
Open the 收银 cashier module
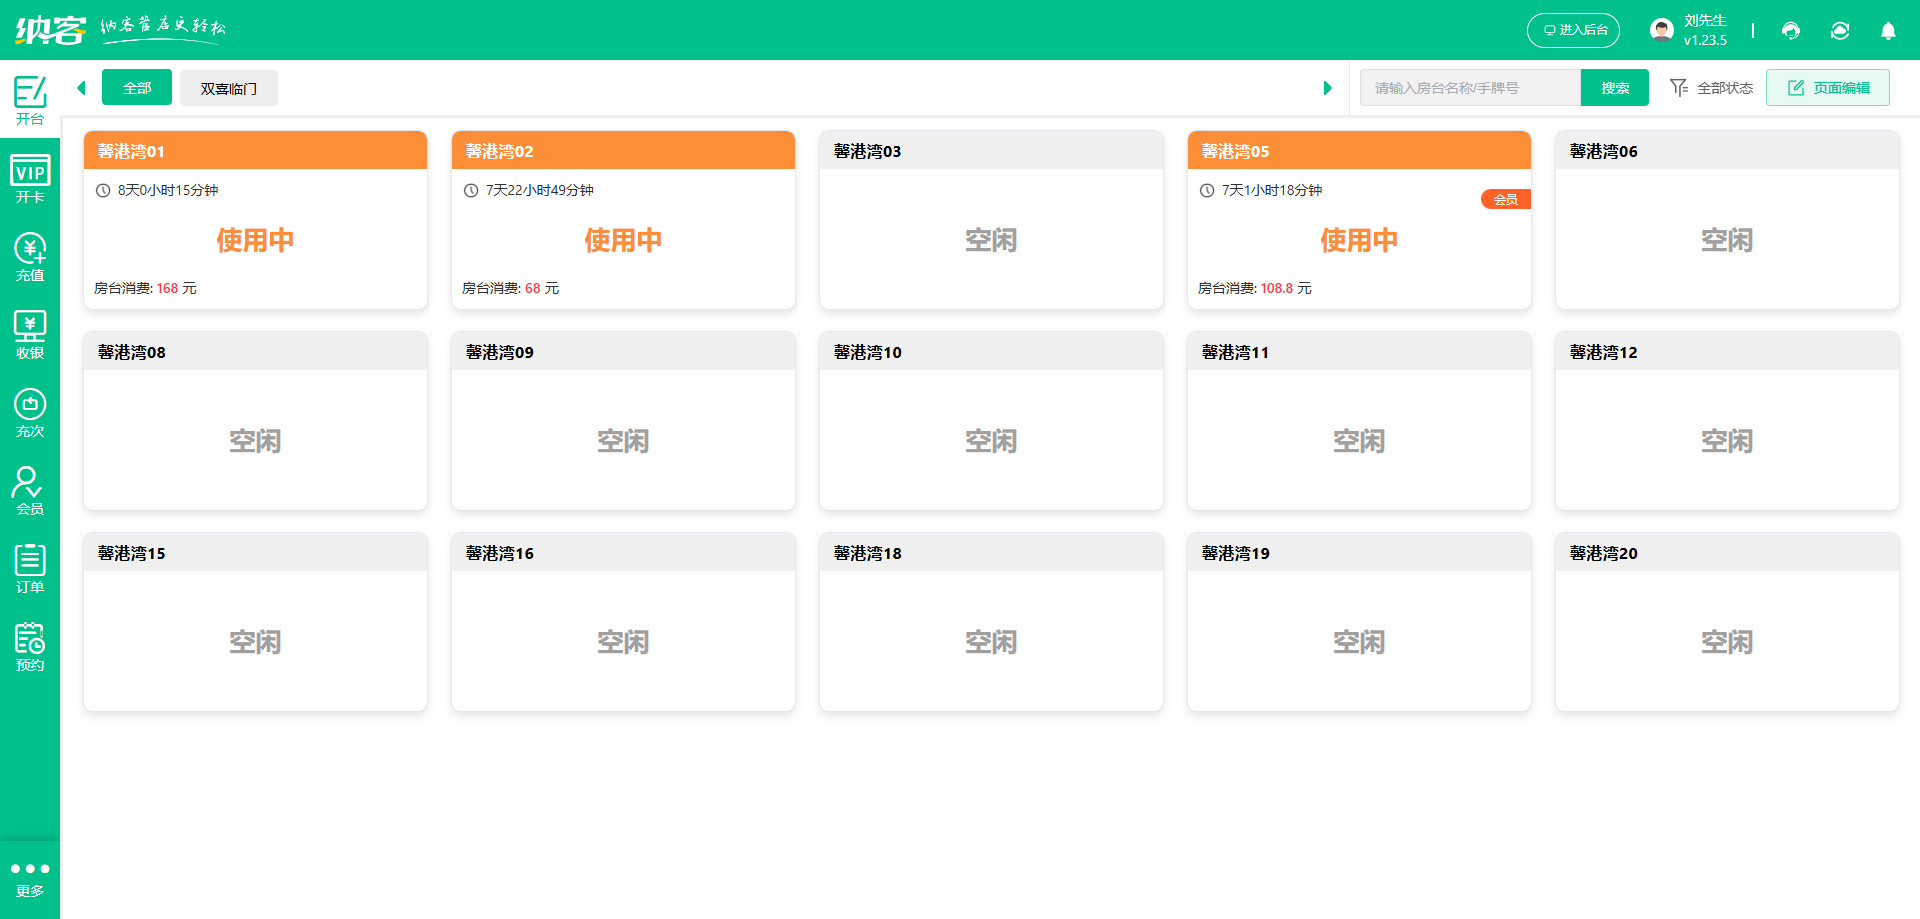pyautogui.click(x=29, y=333)
